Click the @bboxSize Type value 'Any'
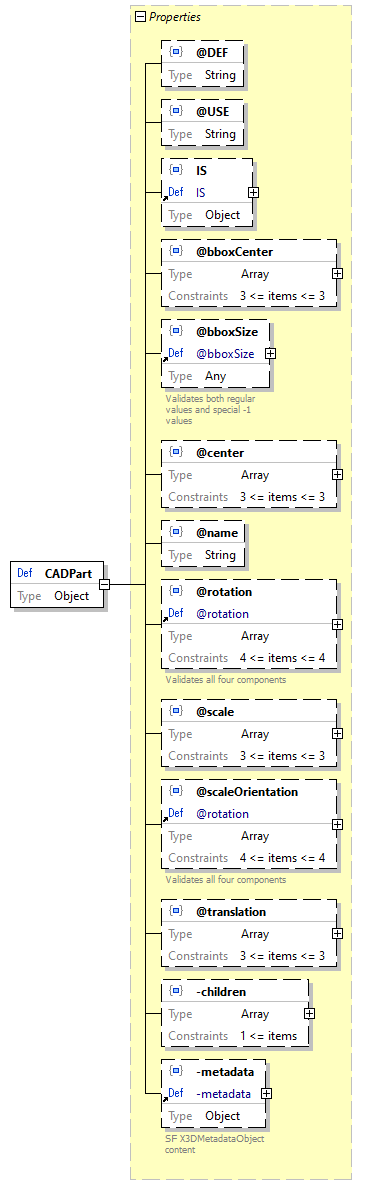The width and height of the screenshot is (367, 1188). 215,376
